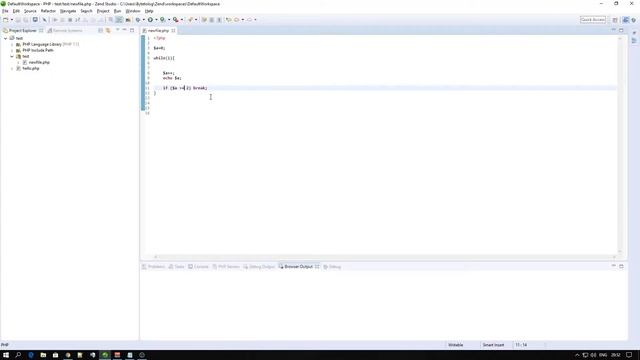Open the Back history dropdown arrow
640x360 pixels.
[243, 20]
